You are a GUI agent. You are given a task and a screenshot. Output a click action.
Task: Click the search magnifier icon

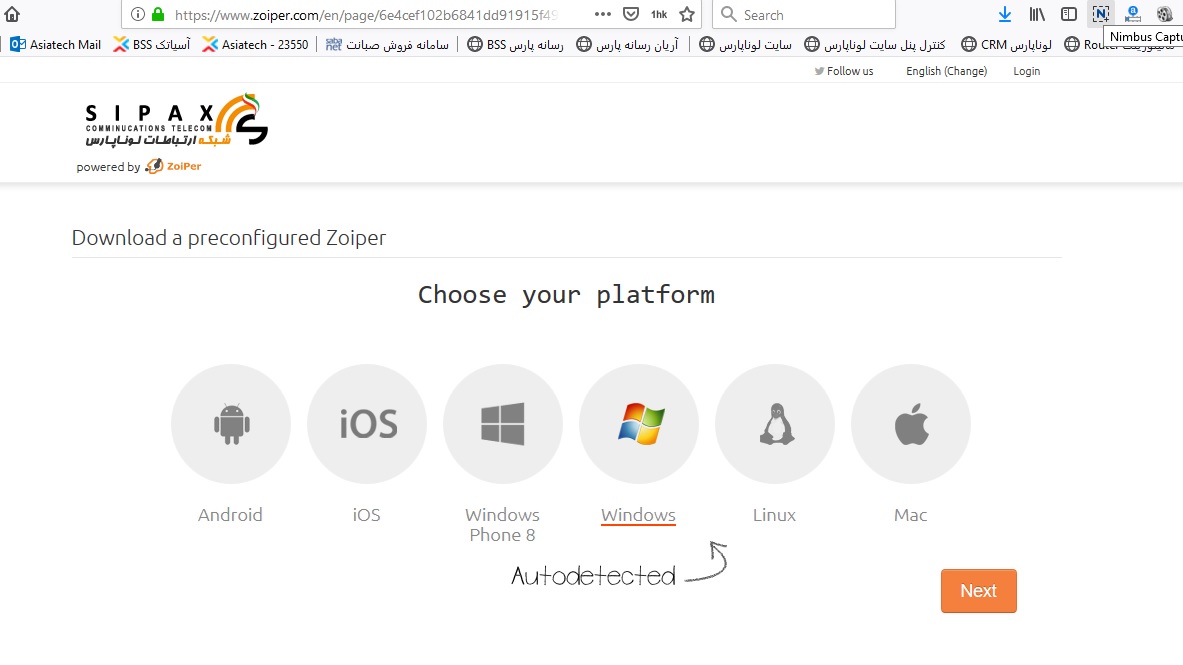[x=728, y=14]
